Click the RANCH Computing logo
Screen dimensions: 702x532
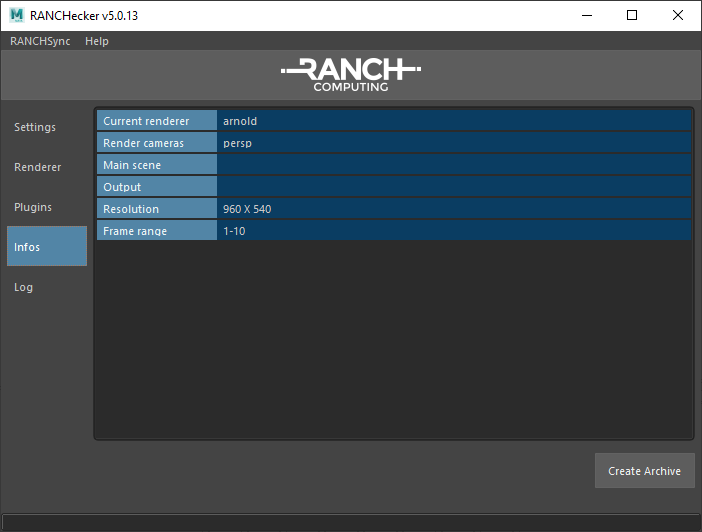[x=351, y=75]
